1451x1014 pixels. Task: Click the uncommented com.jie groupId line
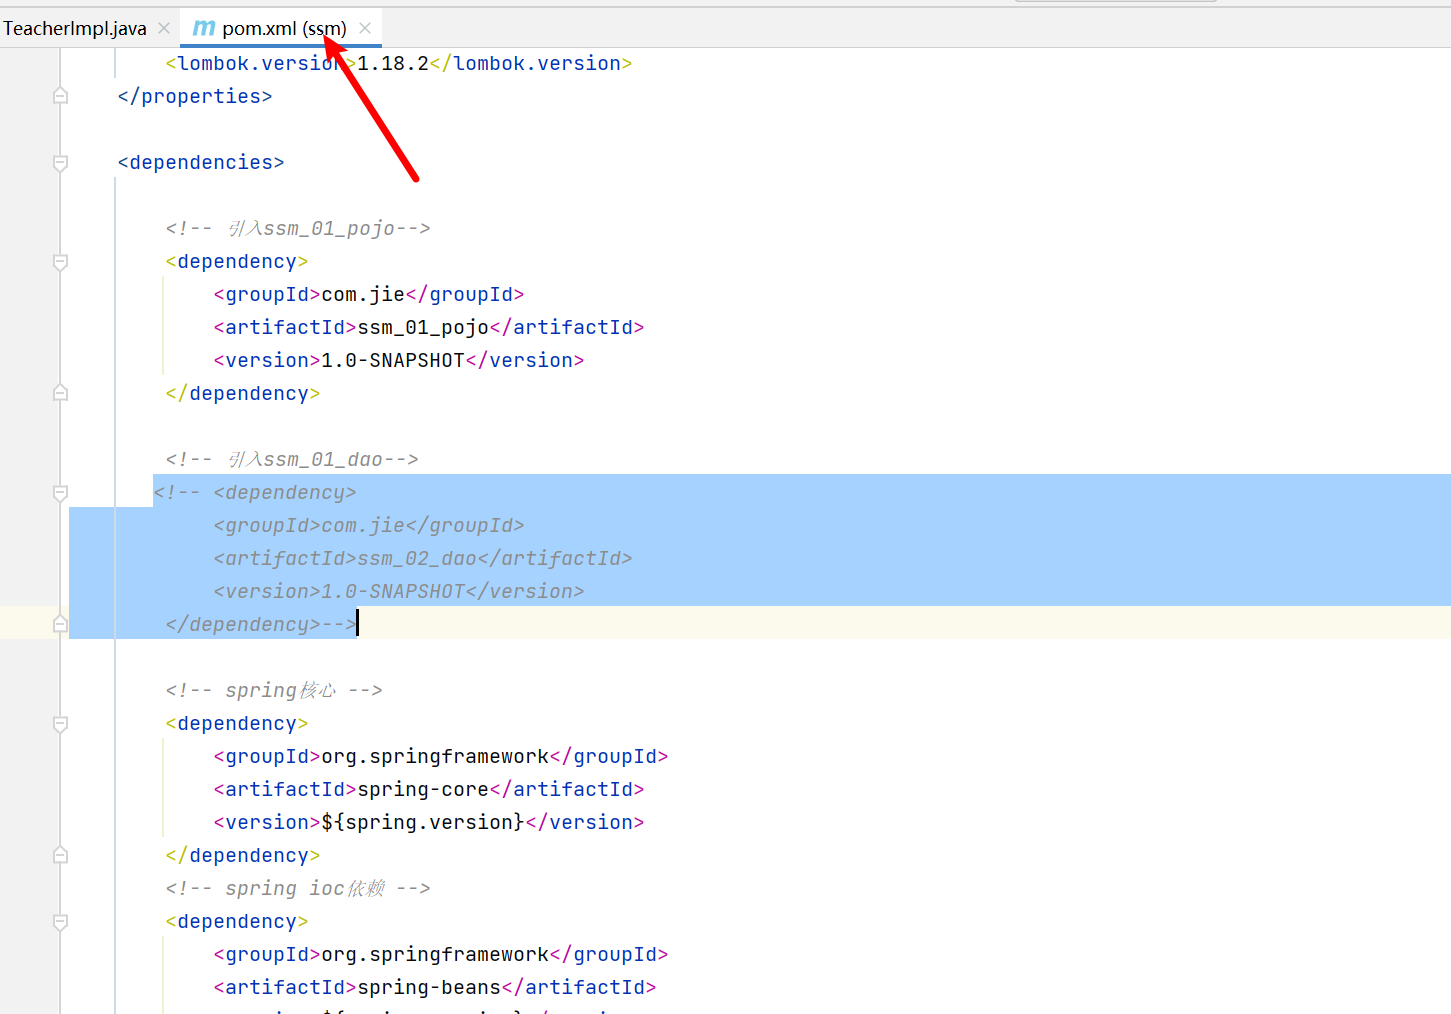pos(369,294)
